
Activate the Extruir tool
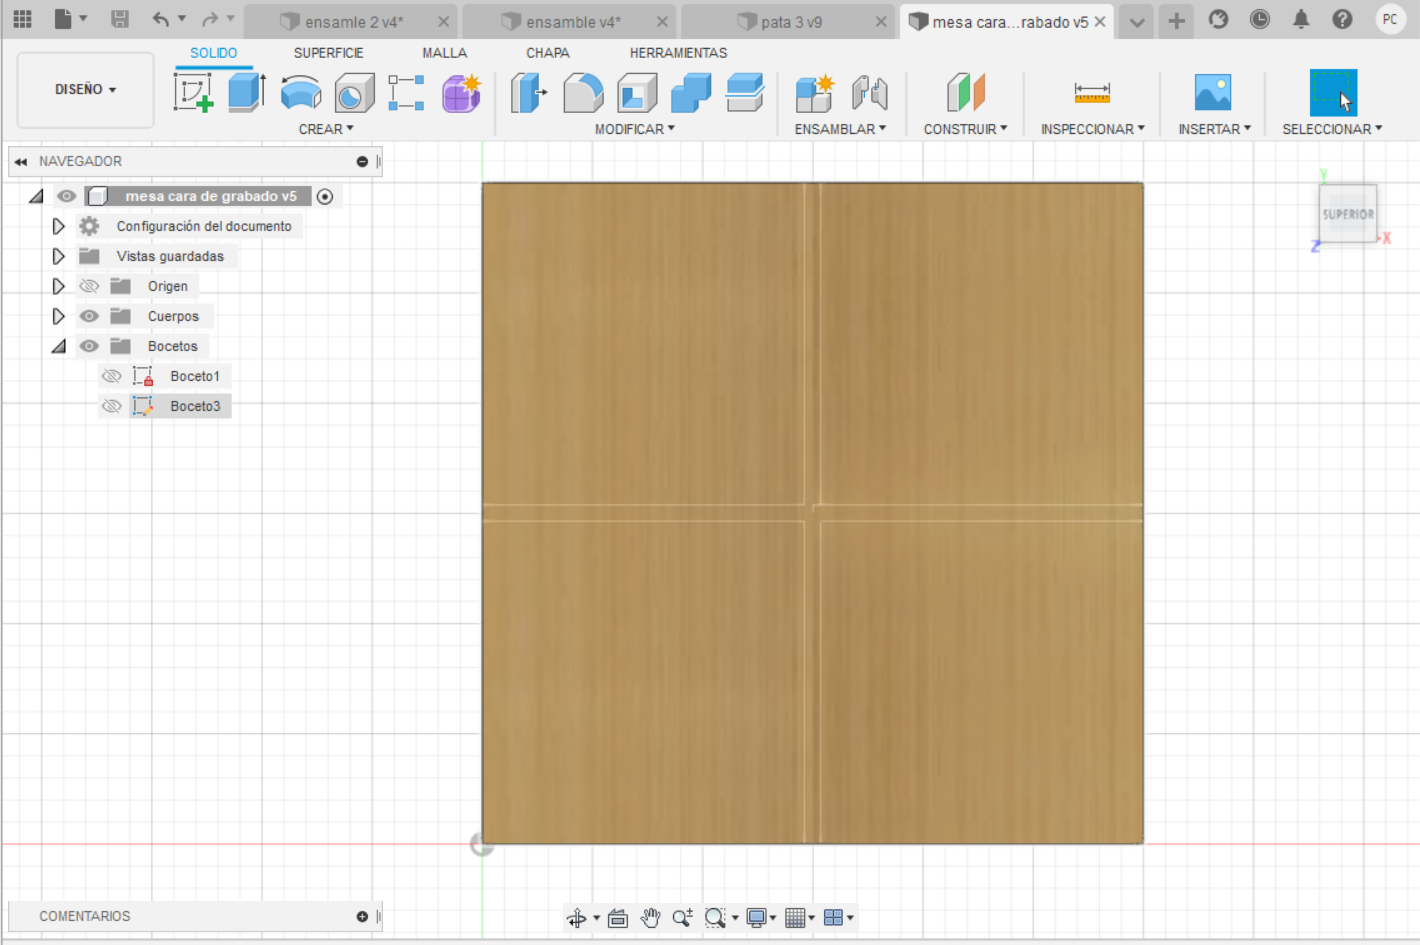(x=246, y=92)
